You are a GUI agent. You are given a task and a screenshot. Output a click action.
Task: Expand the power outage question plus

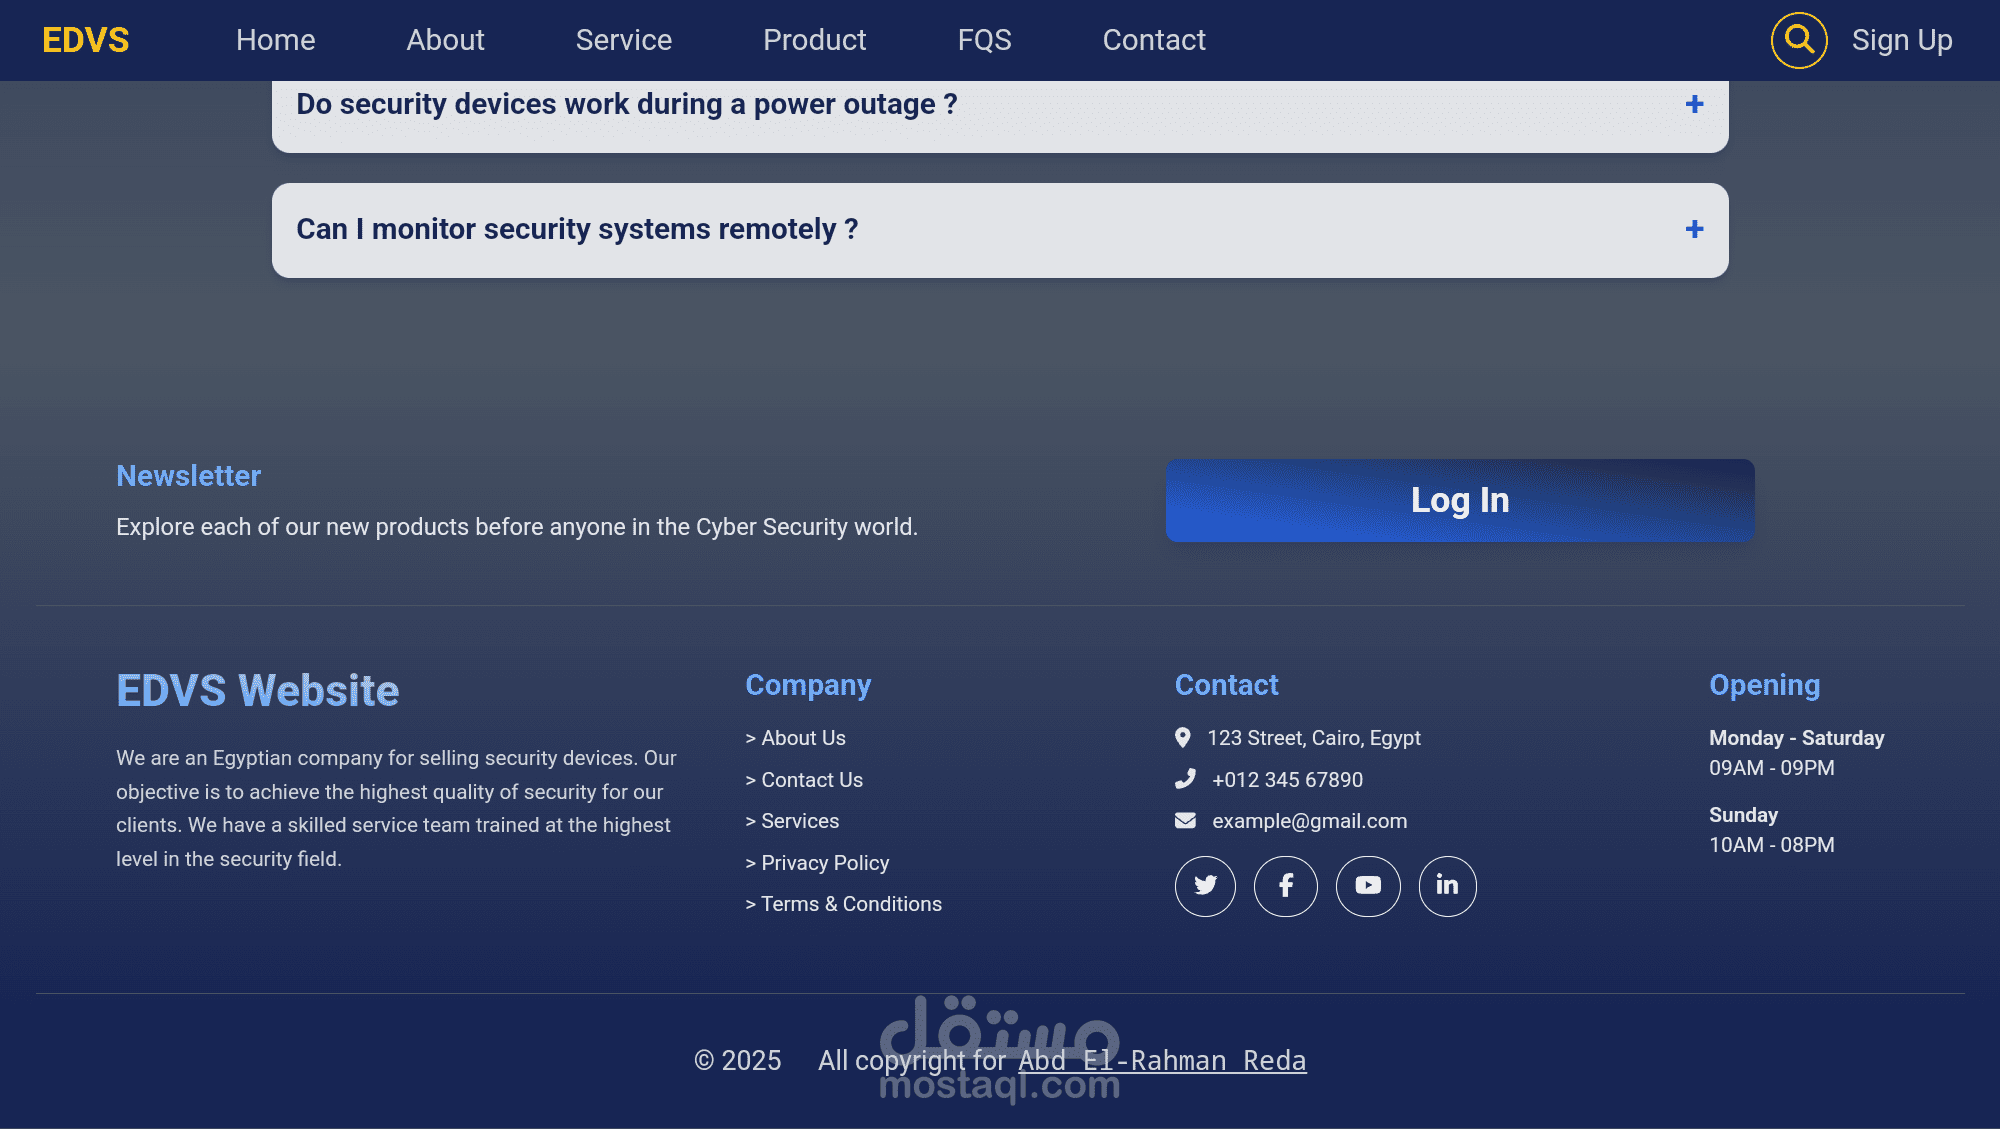tap(1694, 104)
